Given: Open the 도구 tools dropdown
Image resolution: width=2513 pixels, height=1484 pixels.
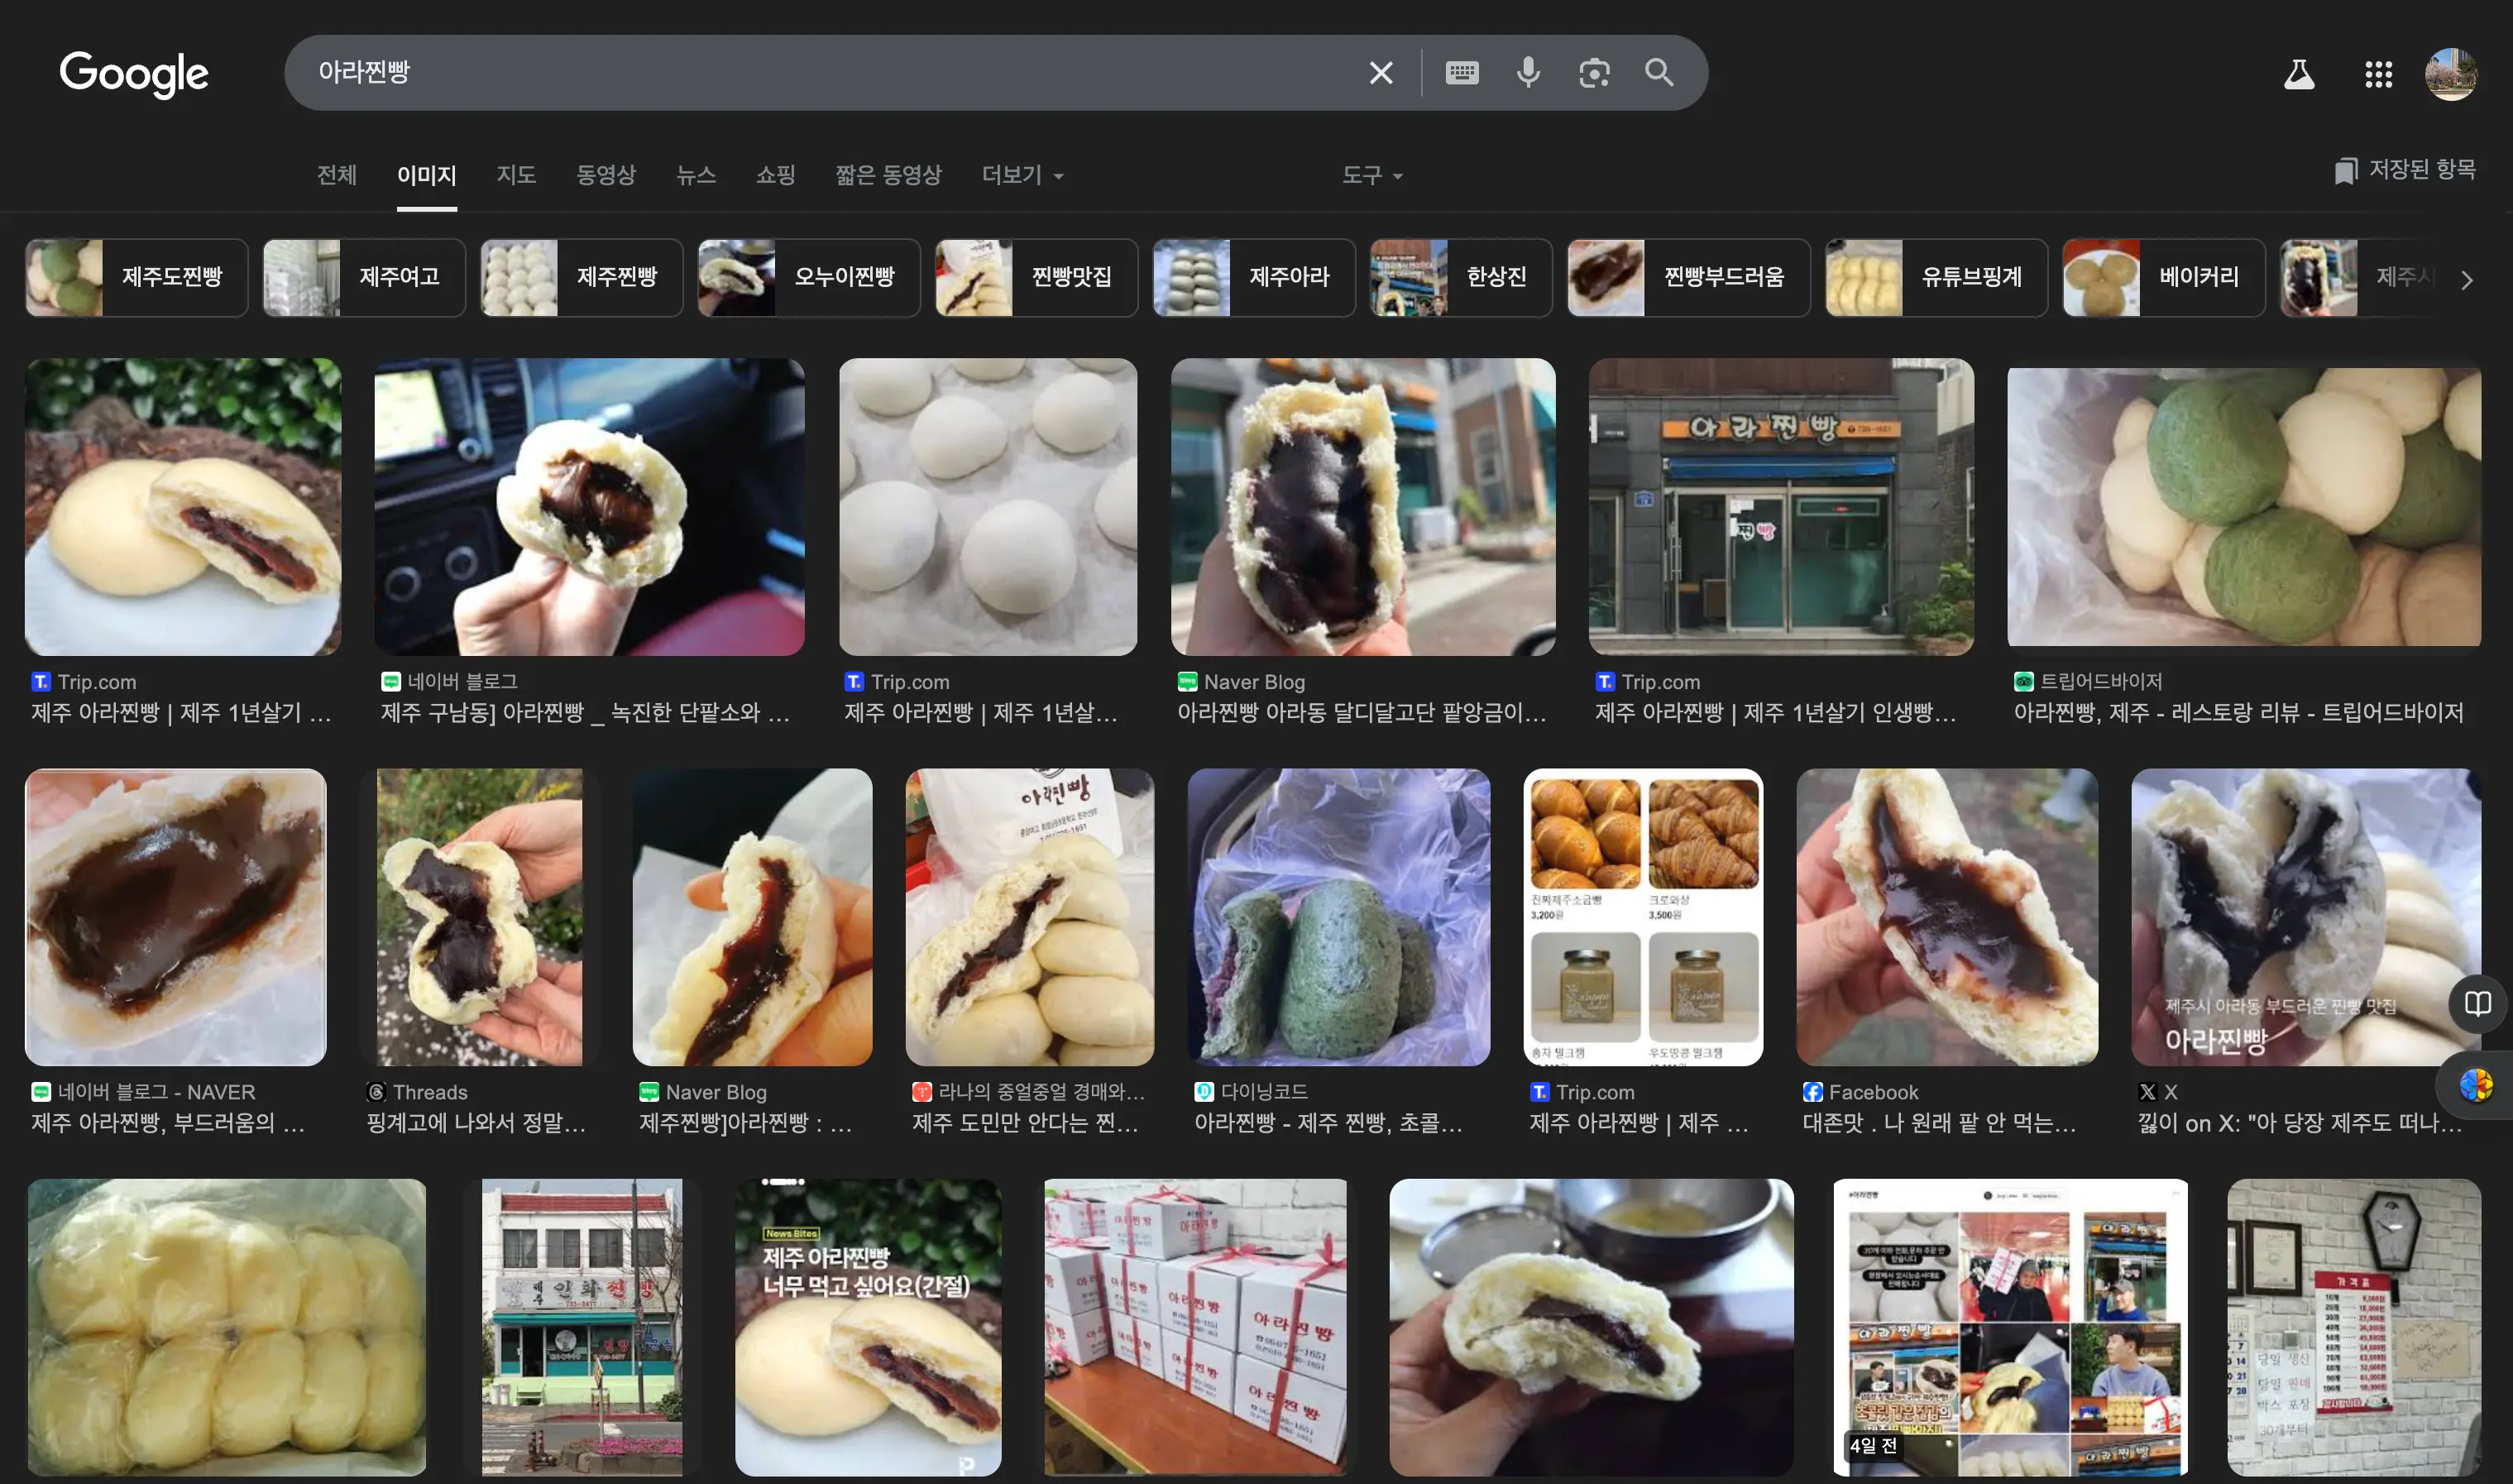Looking at the screenshot, I should (1371, 175).
